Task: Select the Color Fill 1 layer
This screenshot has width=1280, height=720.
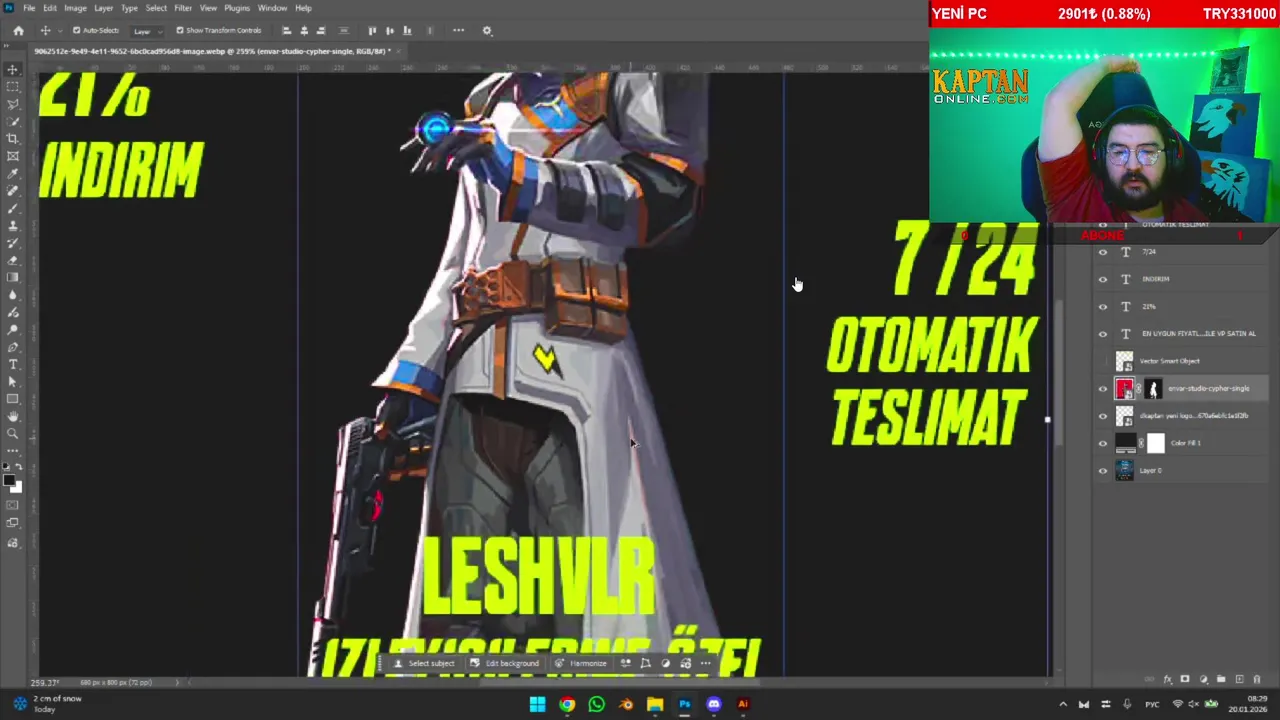Action: [1180, 443]
